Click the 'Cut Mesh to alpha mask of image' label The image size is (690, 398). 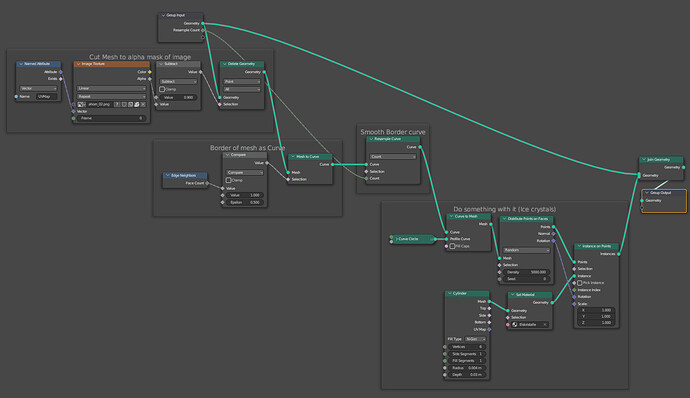140,57
